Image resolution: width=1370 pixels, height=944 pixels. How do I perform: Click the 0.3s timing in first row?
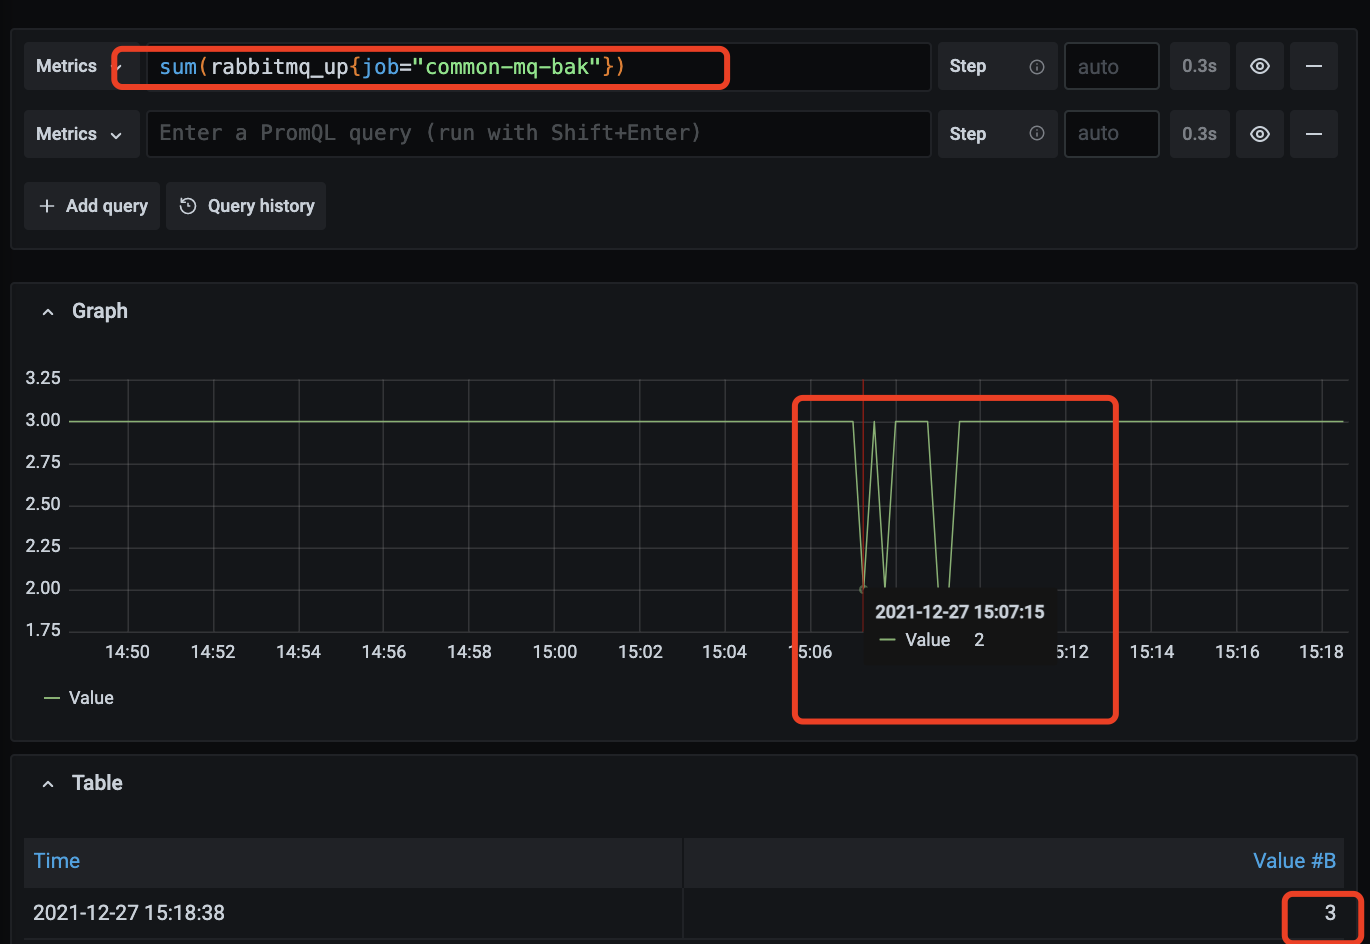[x=1199, y=66]
